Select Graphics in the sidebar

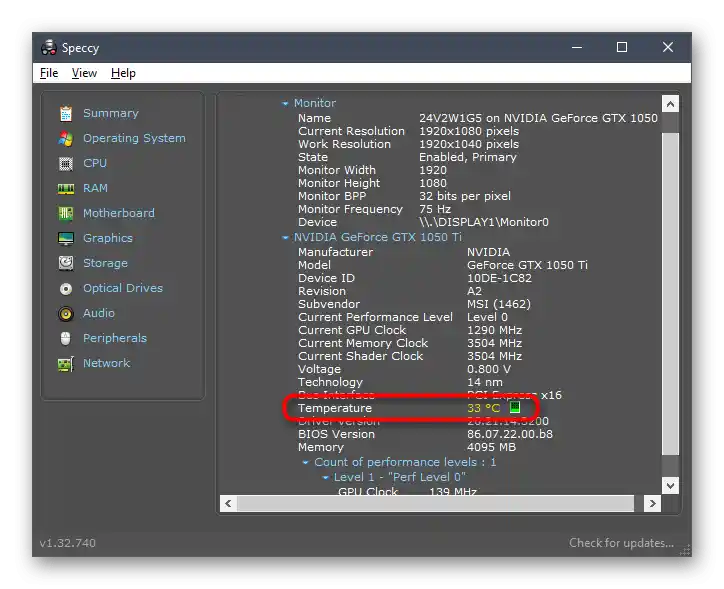click(108, 238)
